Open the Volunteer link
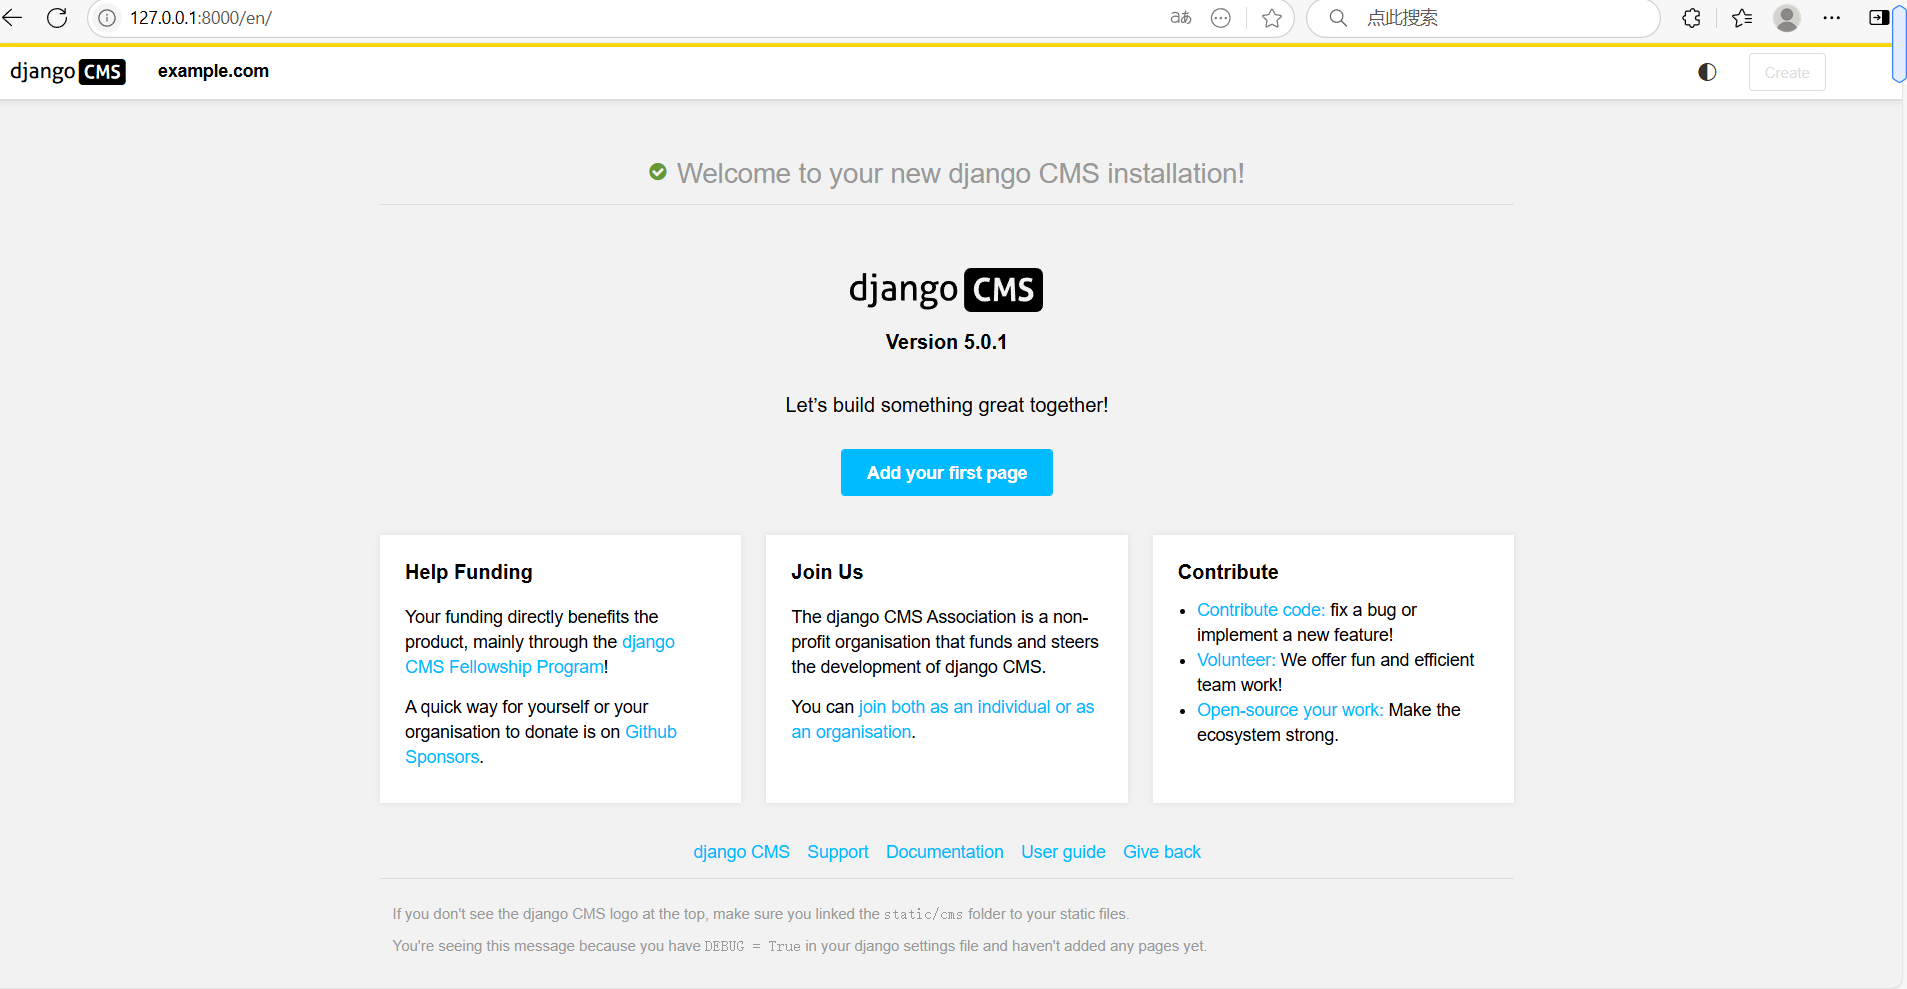The image size is (1907, 989). pyautogui.click(x=1236, y=660)
